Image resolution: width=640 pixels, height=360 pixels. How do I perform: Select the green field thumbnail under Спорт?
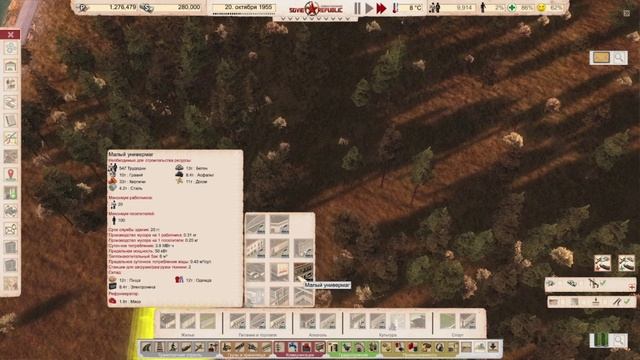pyautogui.click(x=447, y=321)
